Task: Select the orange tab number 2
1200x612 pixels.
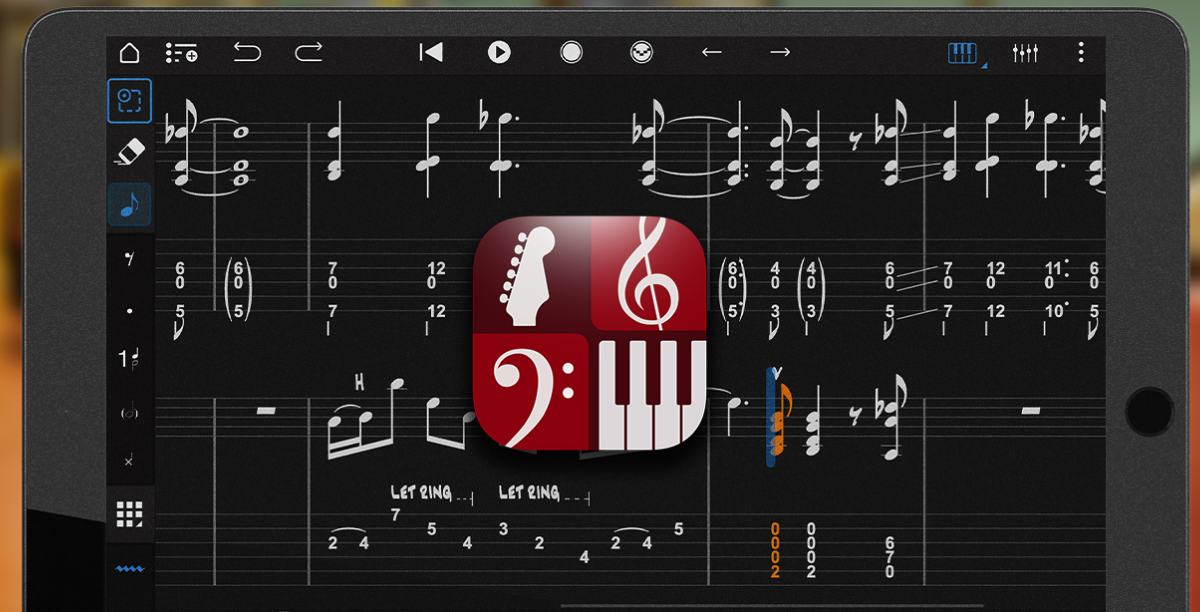Action: tap(775, 572)
